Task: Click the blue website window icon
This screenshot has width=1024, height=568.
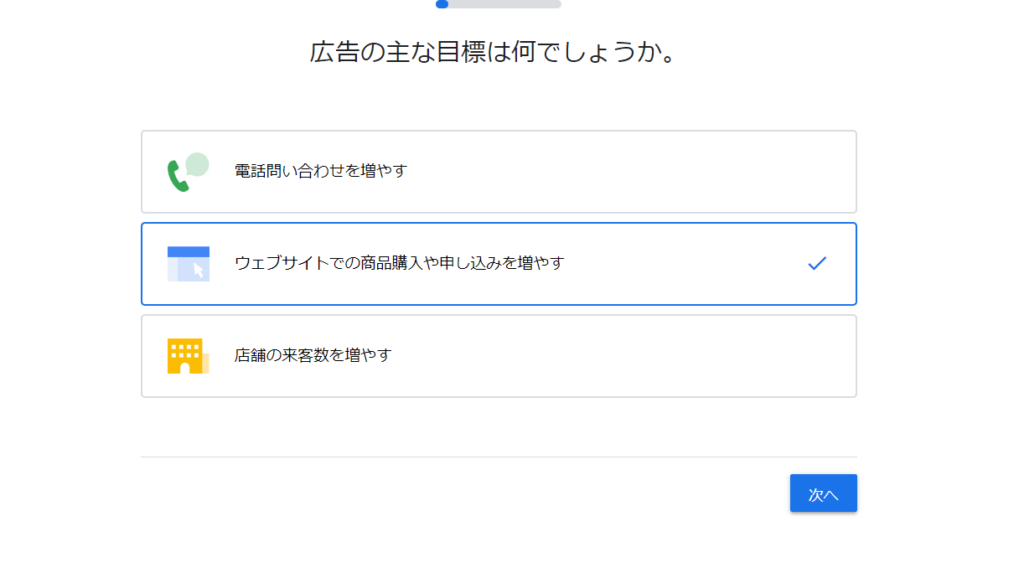Action: (x=188, y=264)
